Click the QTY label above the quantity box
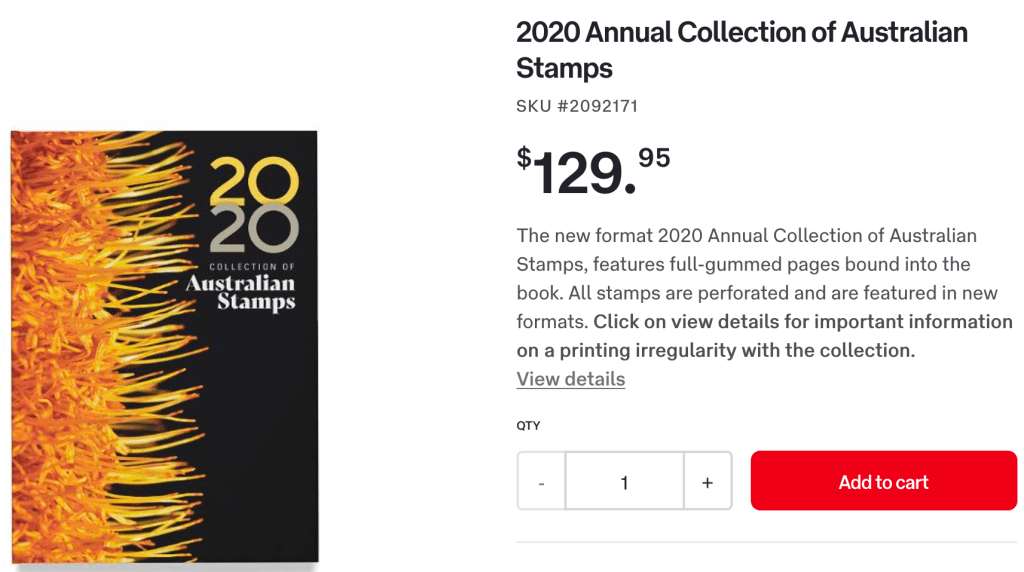The image size is (1024, 572). pos(528,425)
